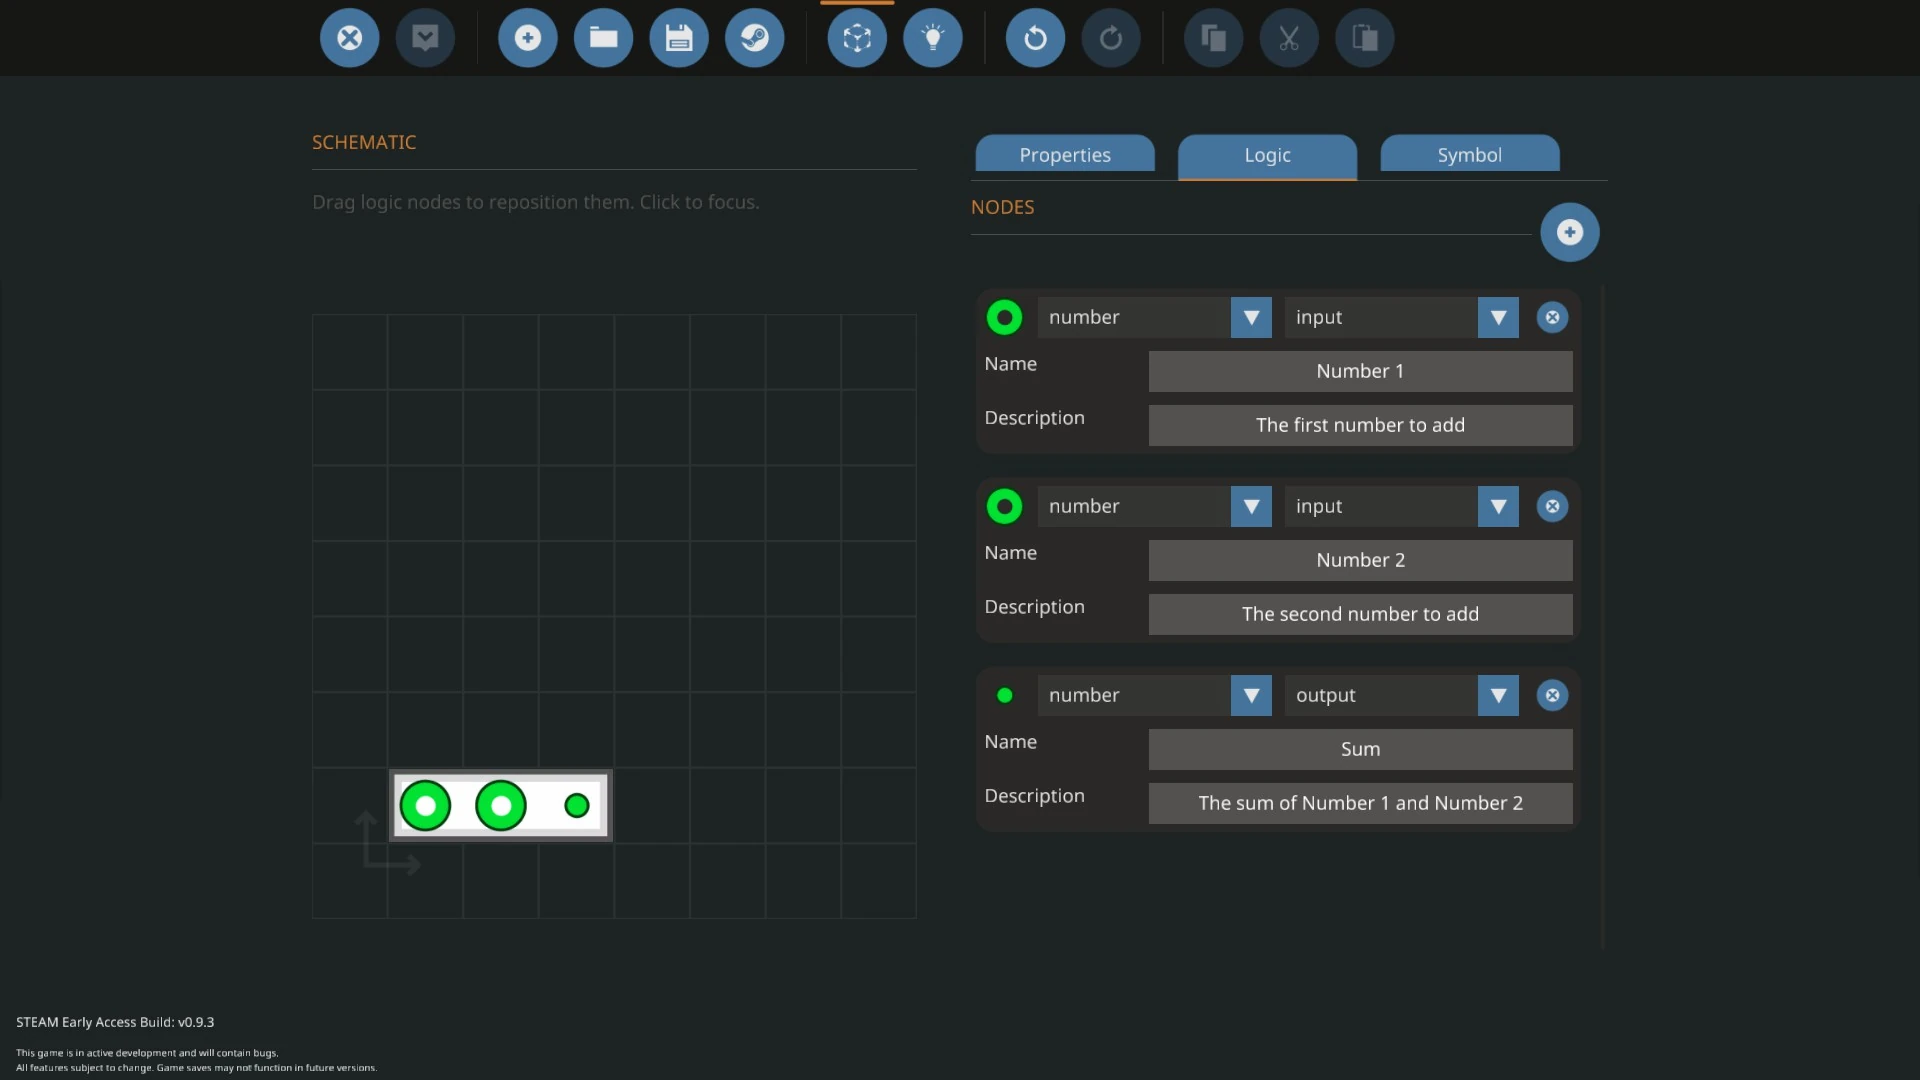Add a new logic node
Viewport: 1920px width, 1080px height.
pos(1569,232)
